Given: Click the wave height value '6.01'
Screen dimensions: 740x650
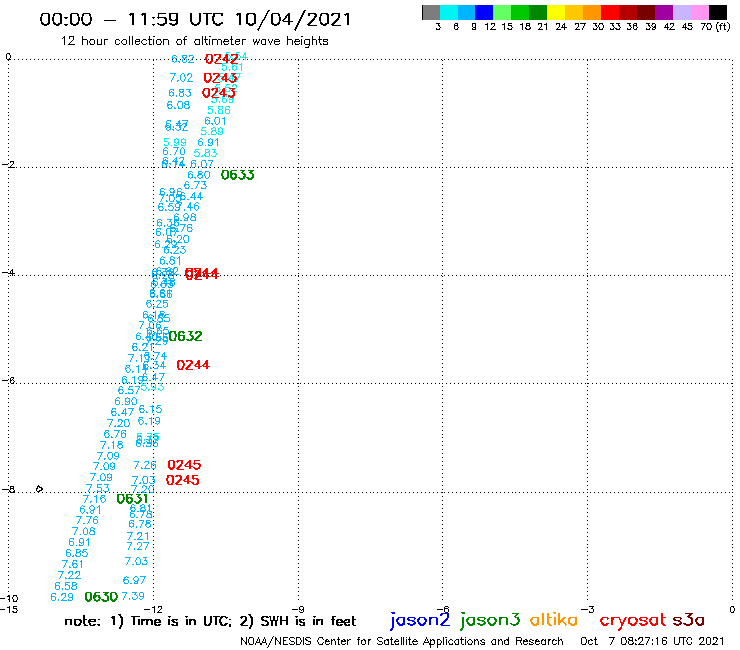Looking at the screenshot, I should click(x=215, y=121).
